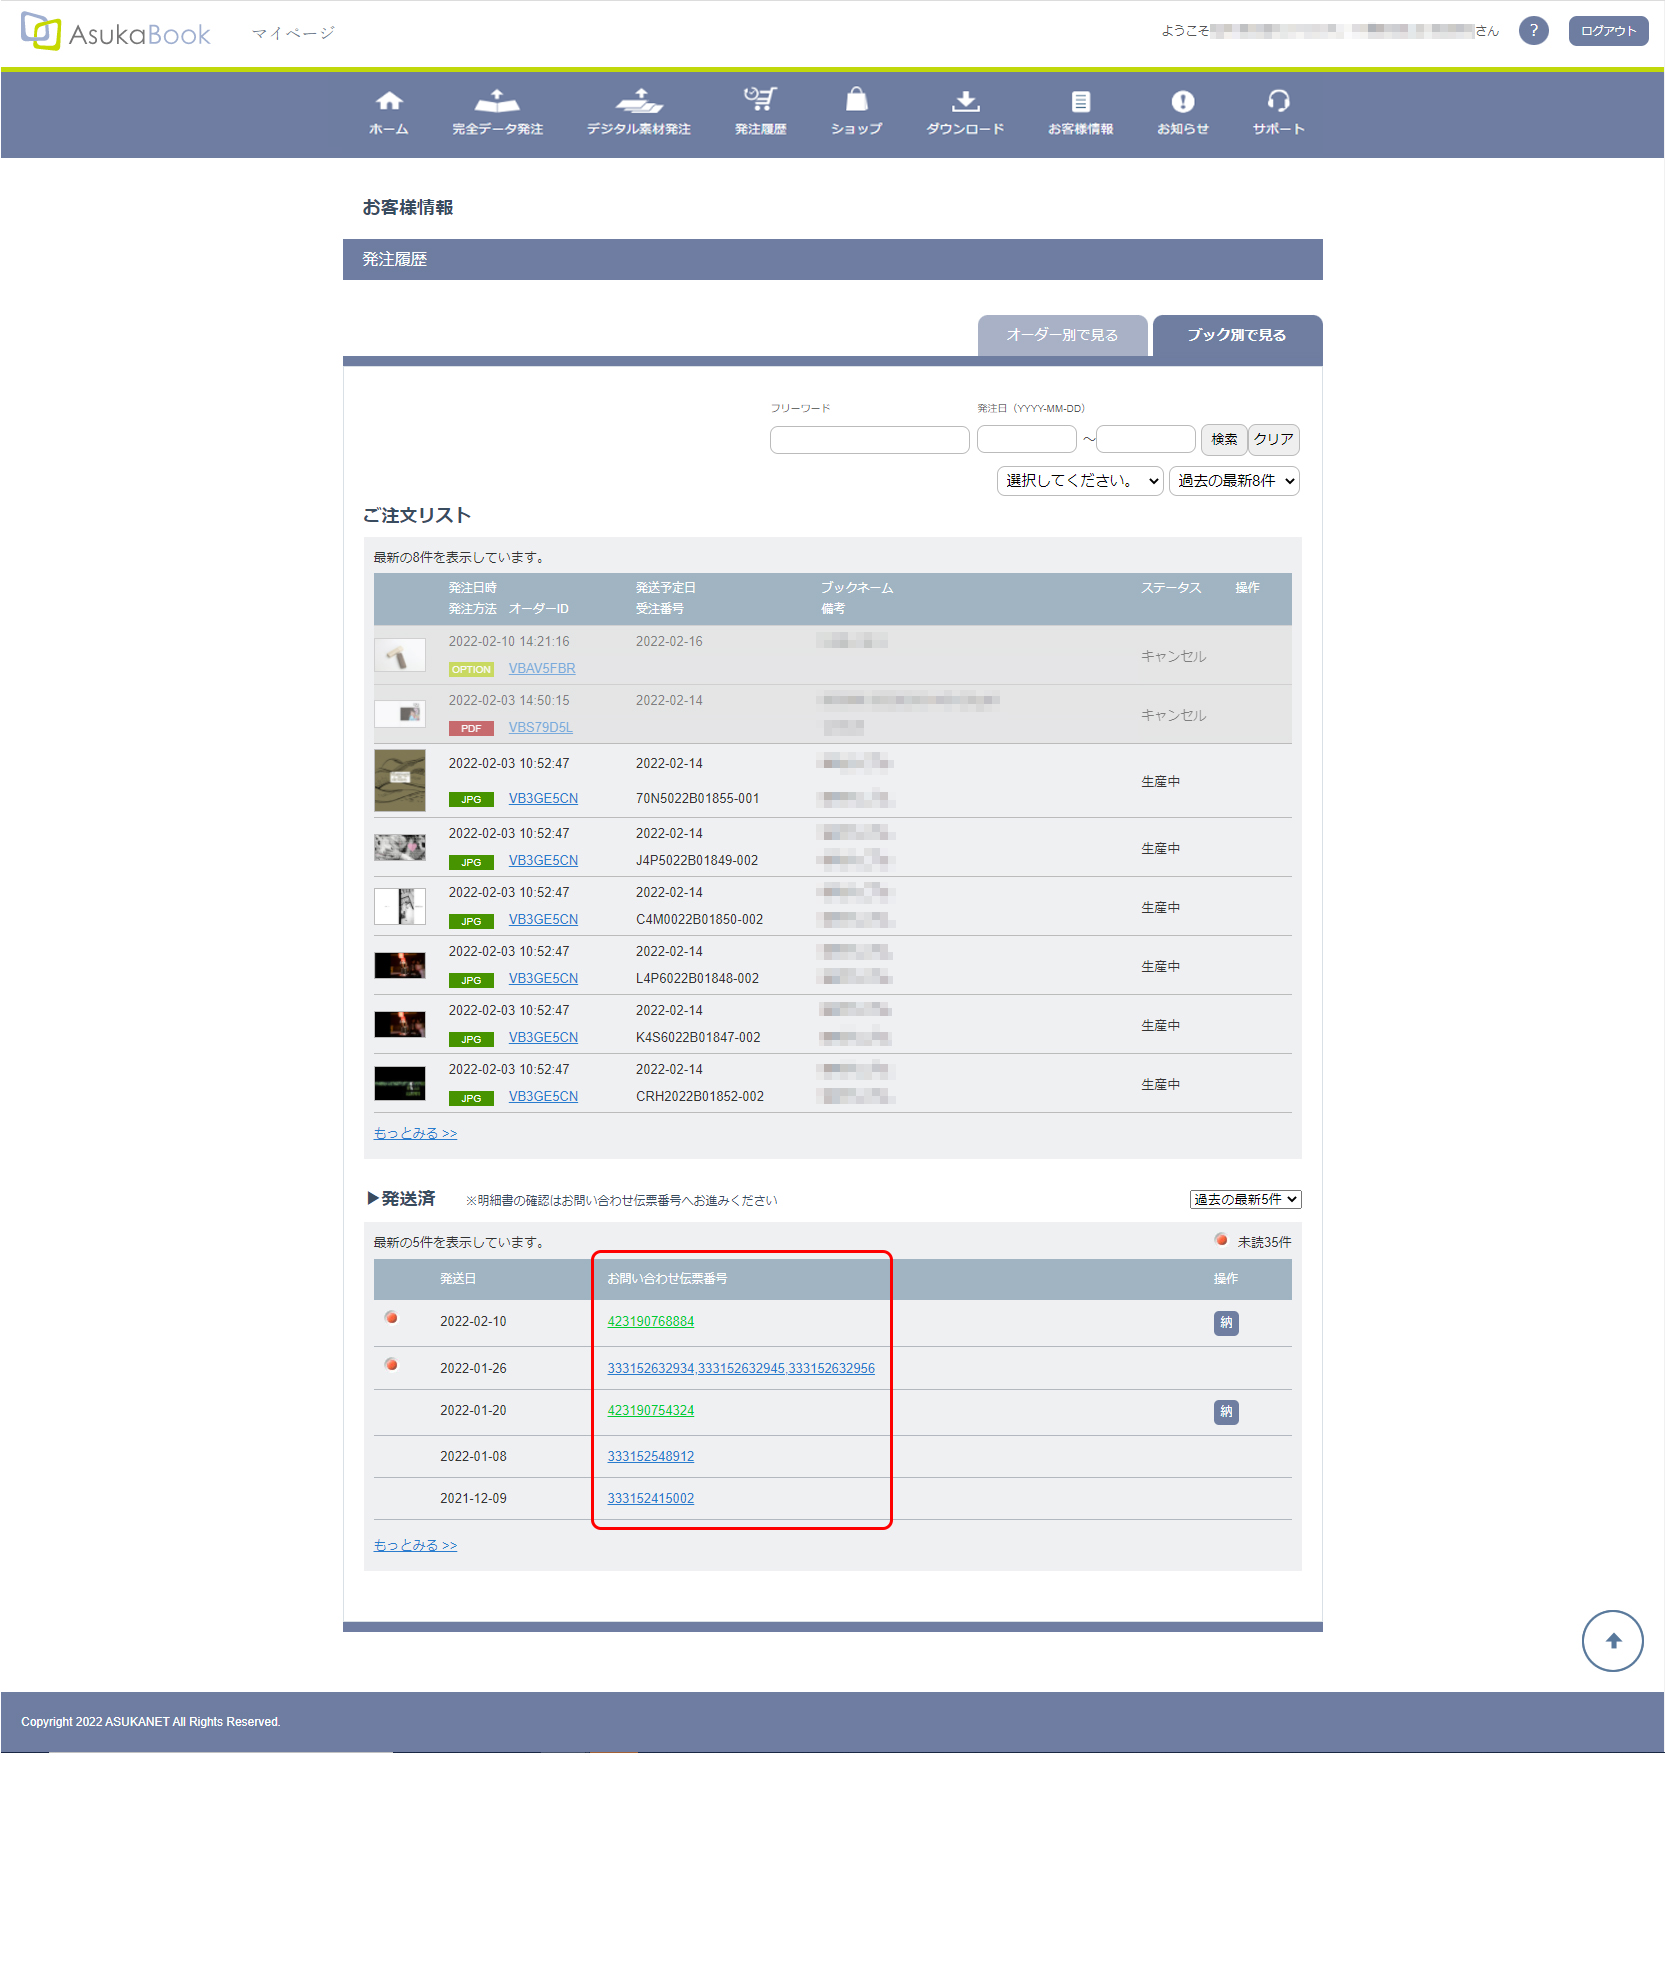This screenshot has height=1980, width=1665.
Task: Open the ショップ bag icon
Action: click(x=856, y=100)
